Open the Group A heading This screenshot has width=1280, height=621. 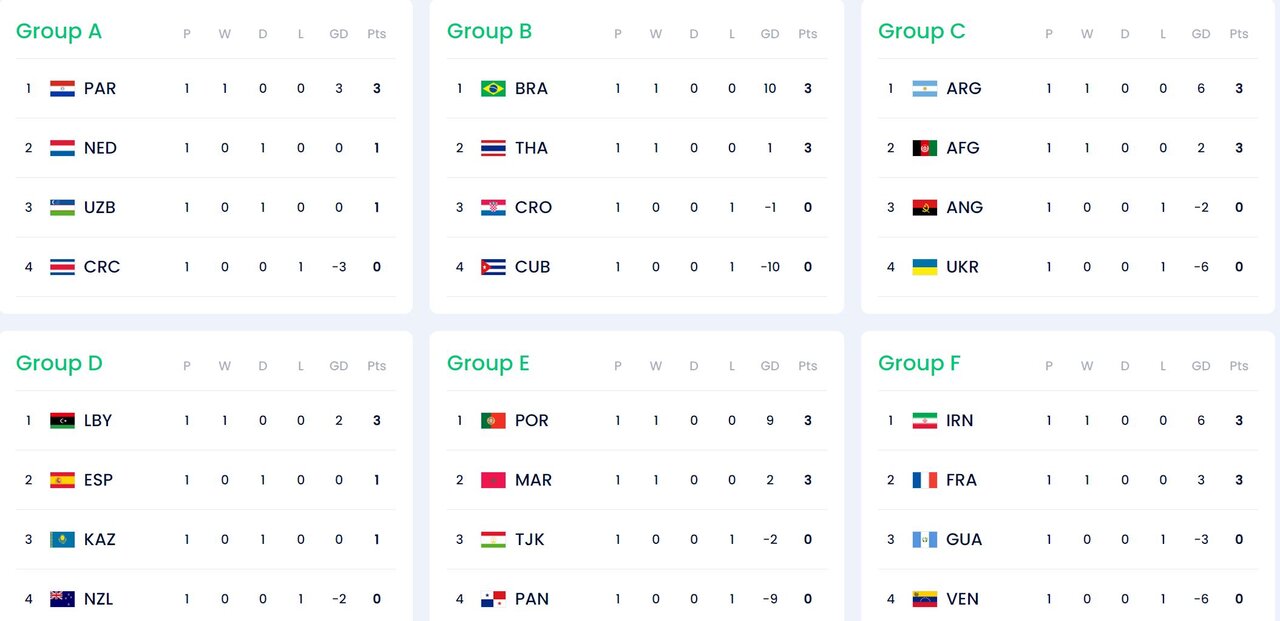pos(59,32)
